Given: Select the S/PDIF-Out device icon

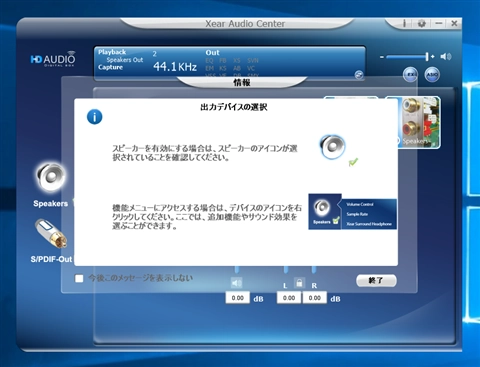Looking at the screenshot, I should click(x=51, y=234).
